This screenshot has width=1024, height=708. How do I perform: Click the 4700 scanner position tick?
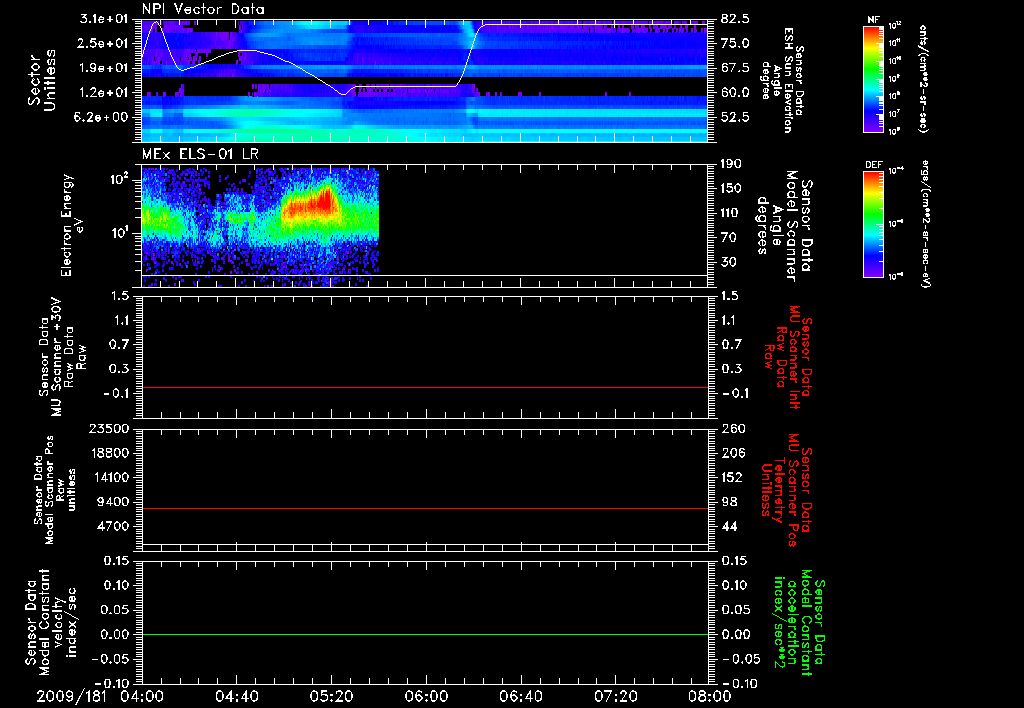tap(113, 526)
